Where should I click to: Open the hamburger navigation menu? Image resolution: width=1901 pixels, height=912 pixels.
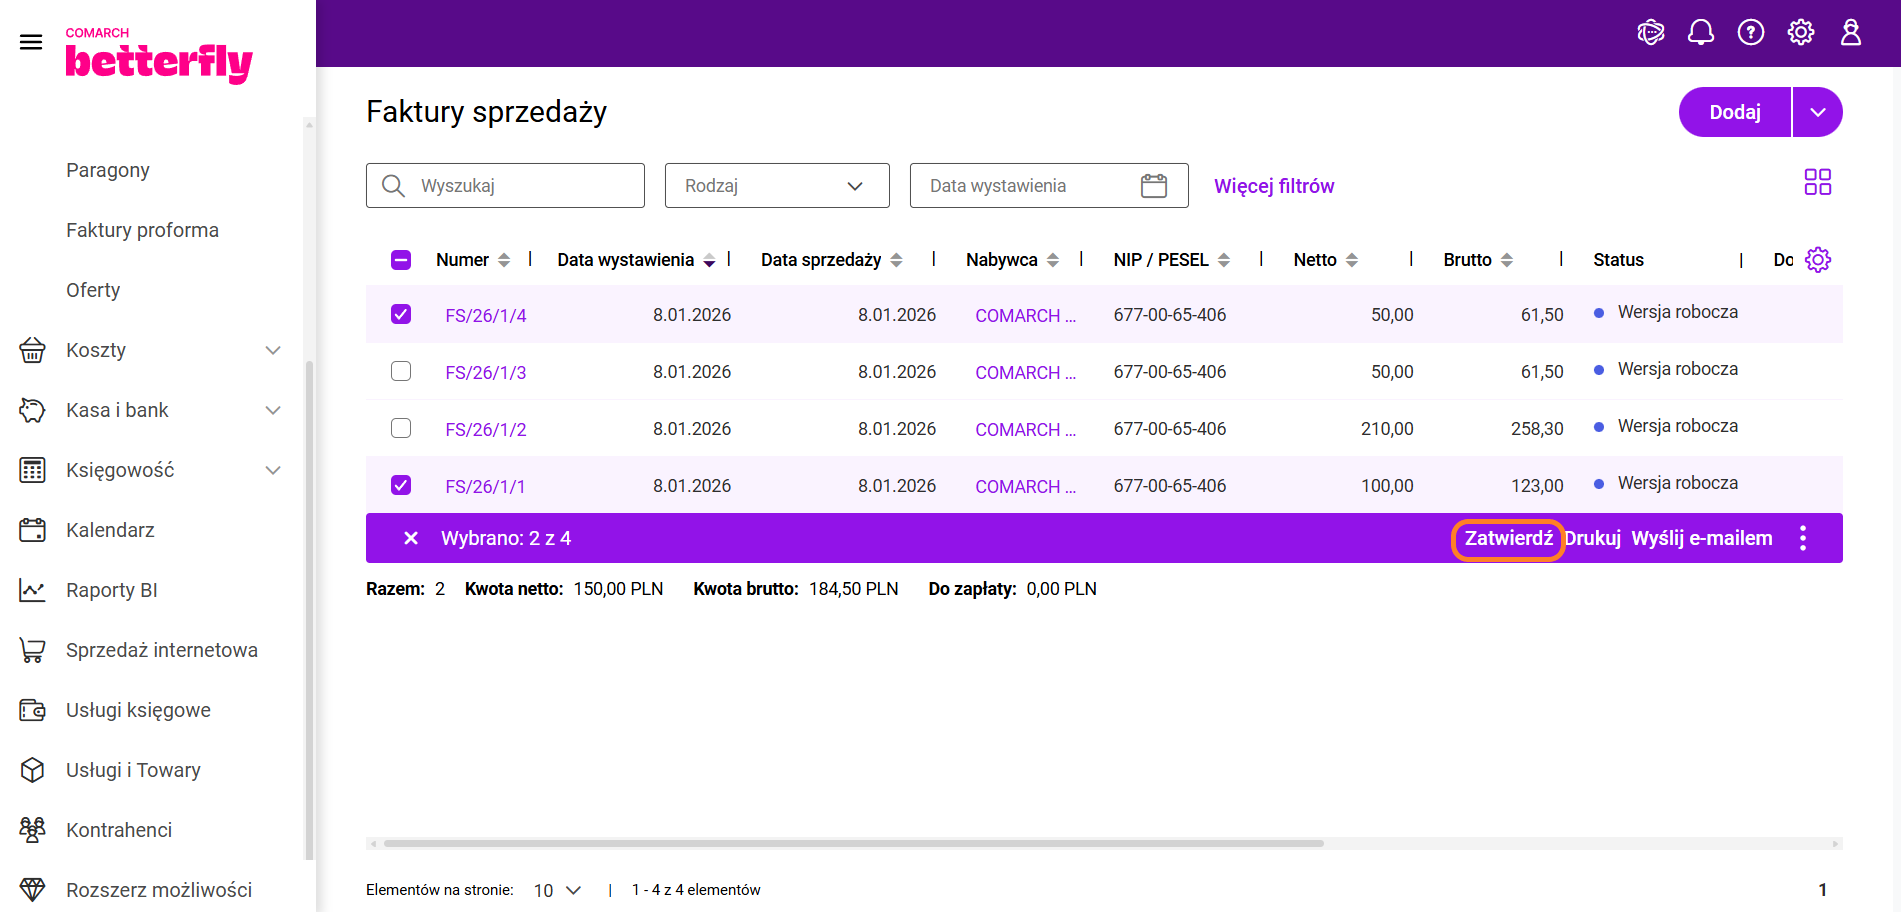point(31,42)
